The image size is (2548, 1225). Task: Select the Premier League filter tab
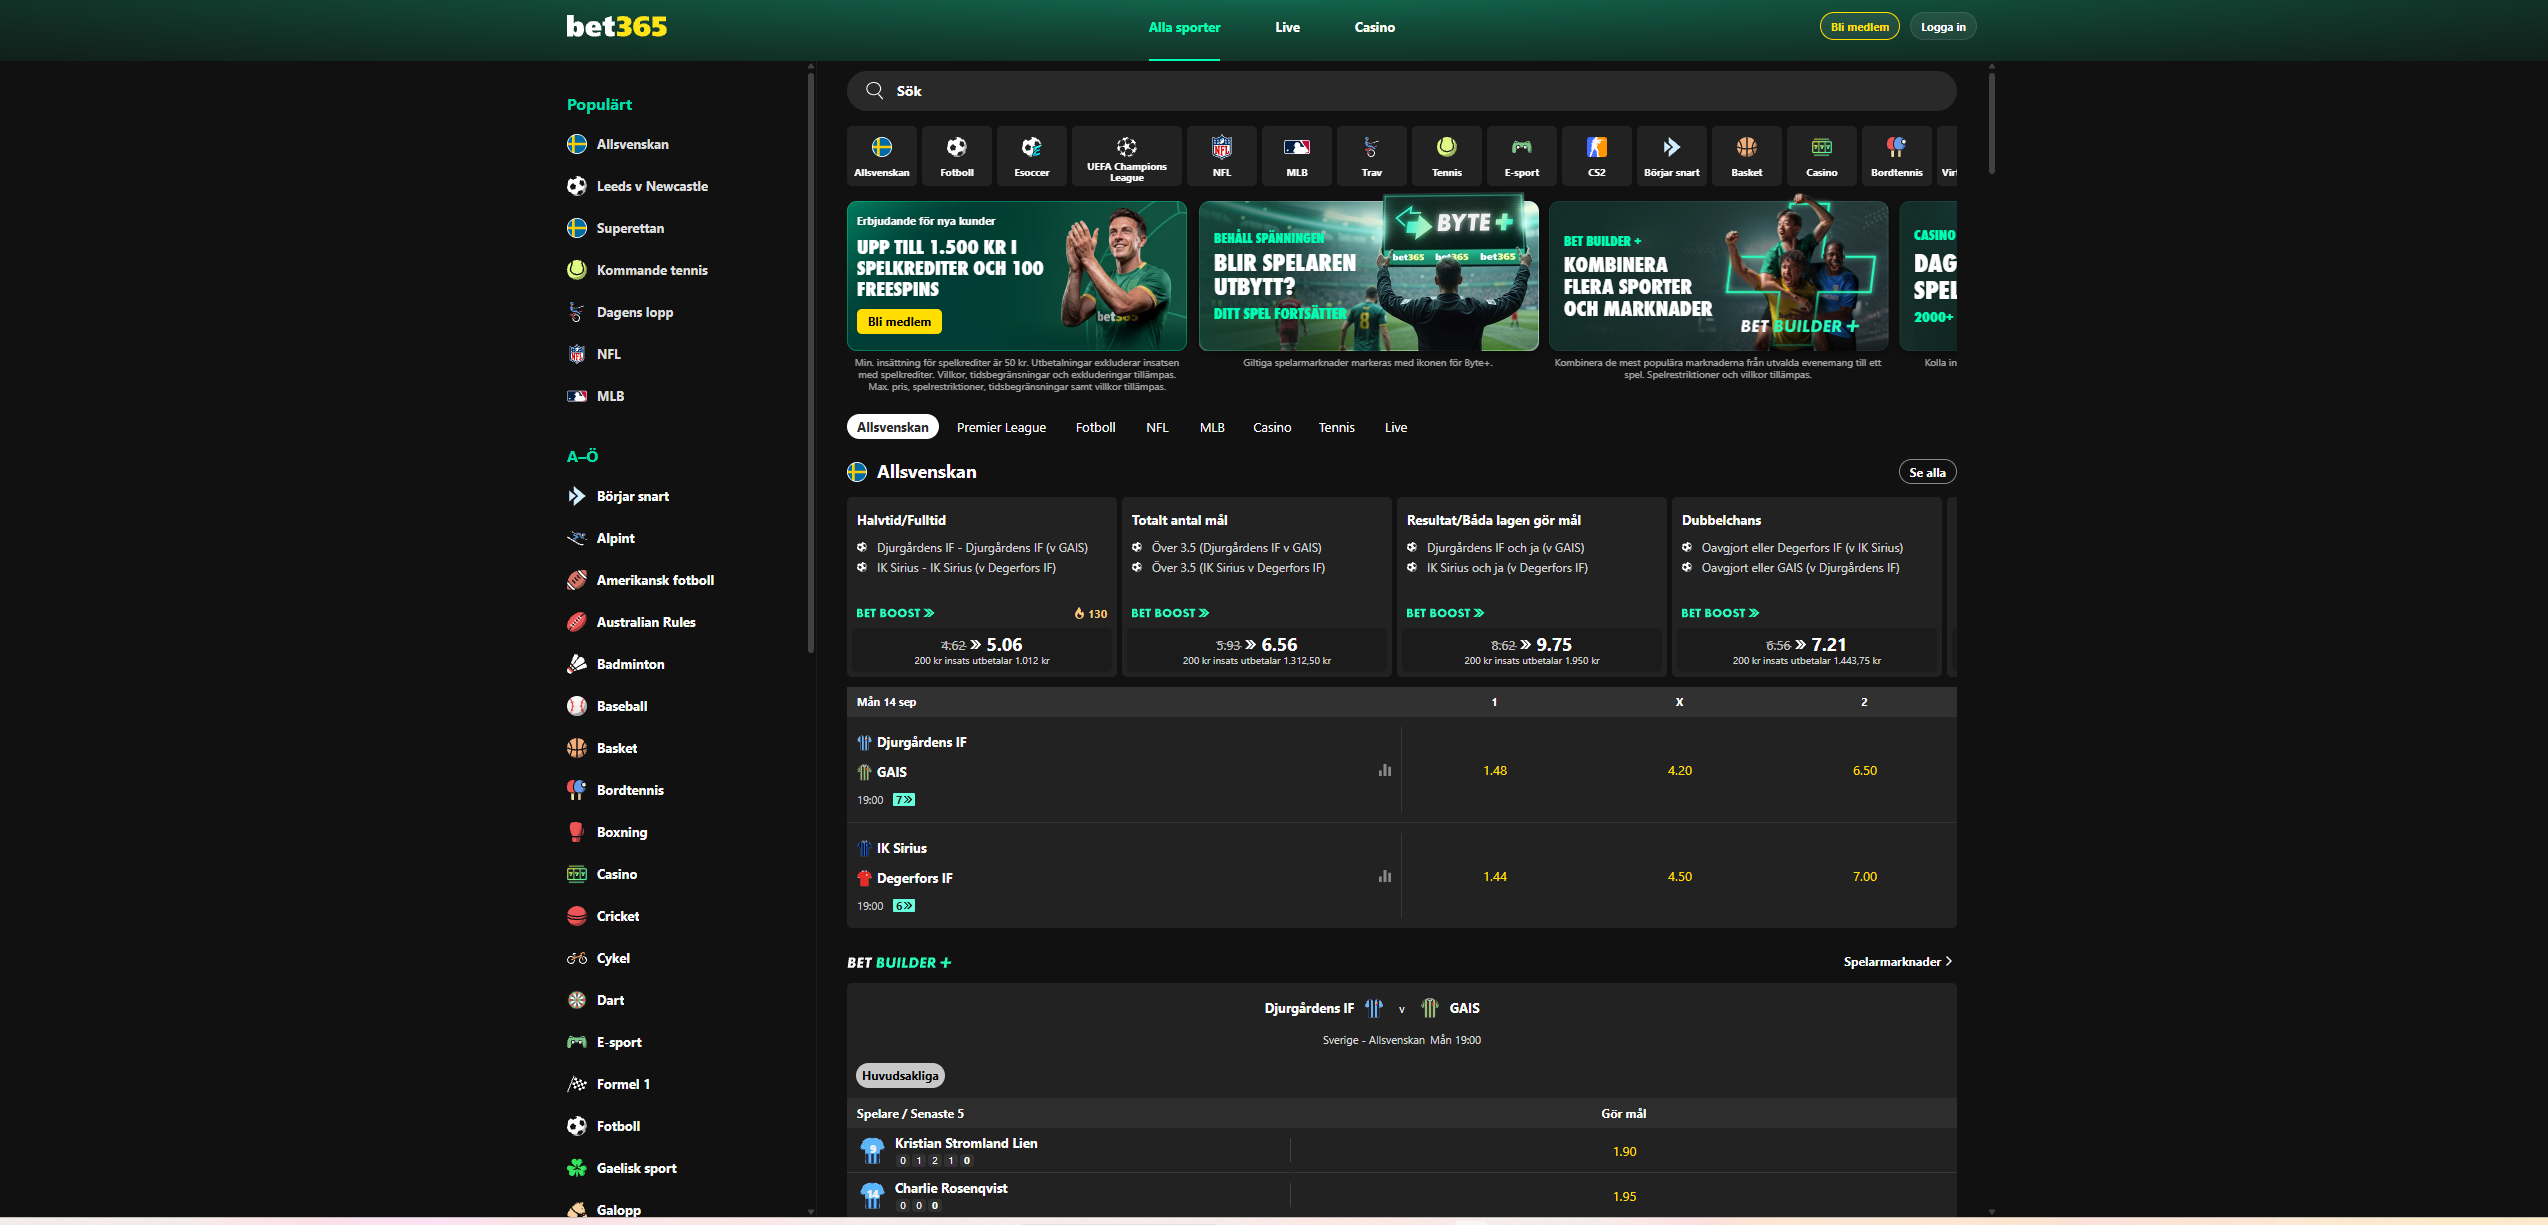click(1001, 427)
